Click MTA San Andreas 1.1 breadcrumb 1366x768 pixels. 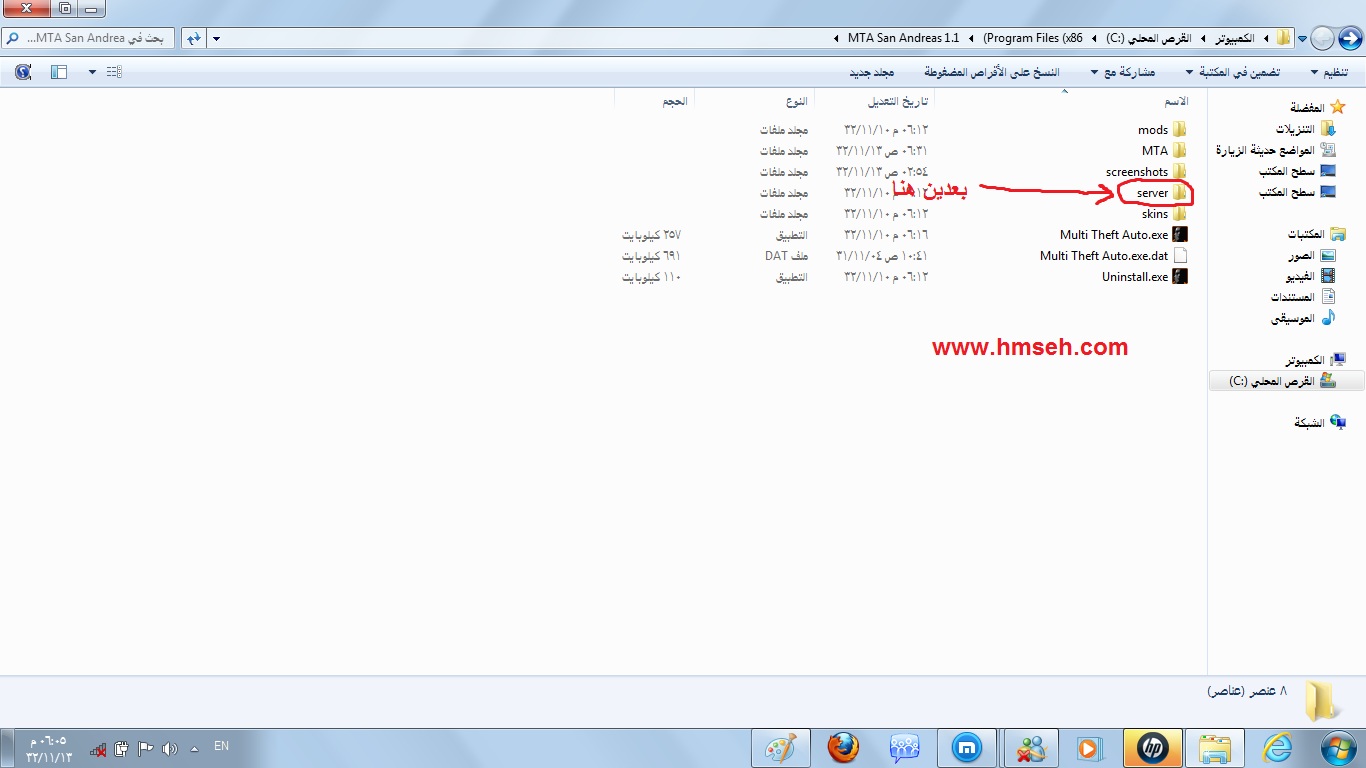tap(903, 38)
